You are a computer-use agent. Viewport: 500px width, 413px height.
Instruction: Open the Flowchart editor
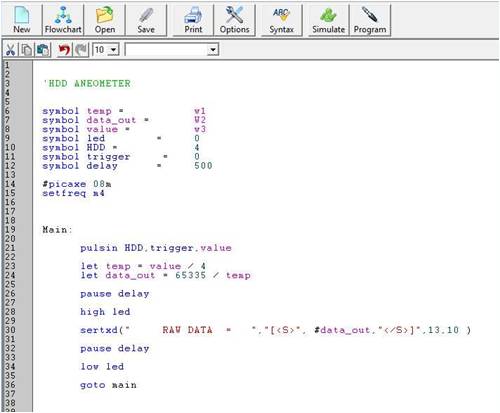(63, 19)
